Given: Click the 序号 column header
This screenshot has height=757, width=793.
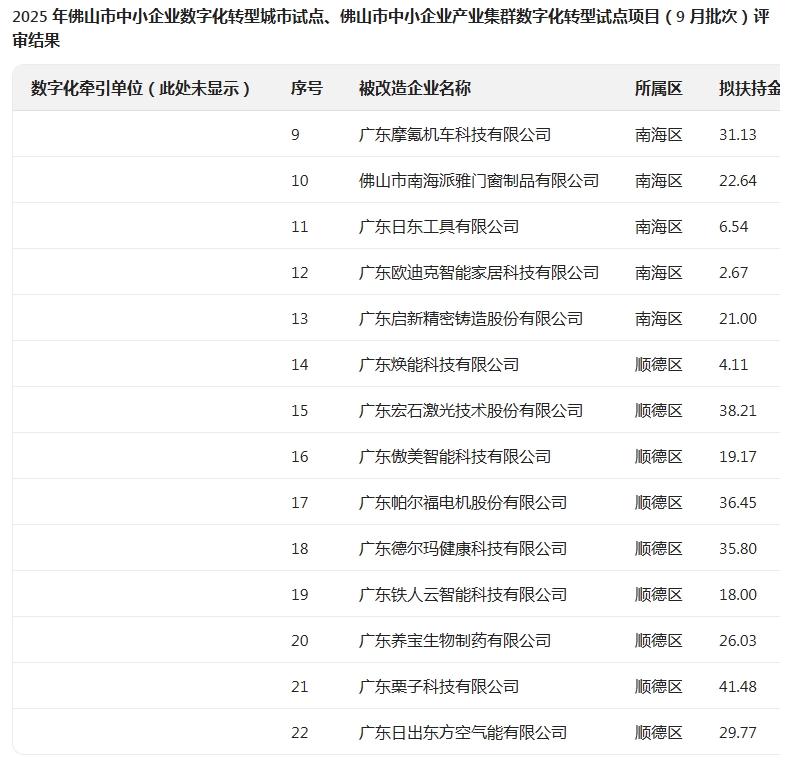Looking at the screenshot, I should [306, 88].
